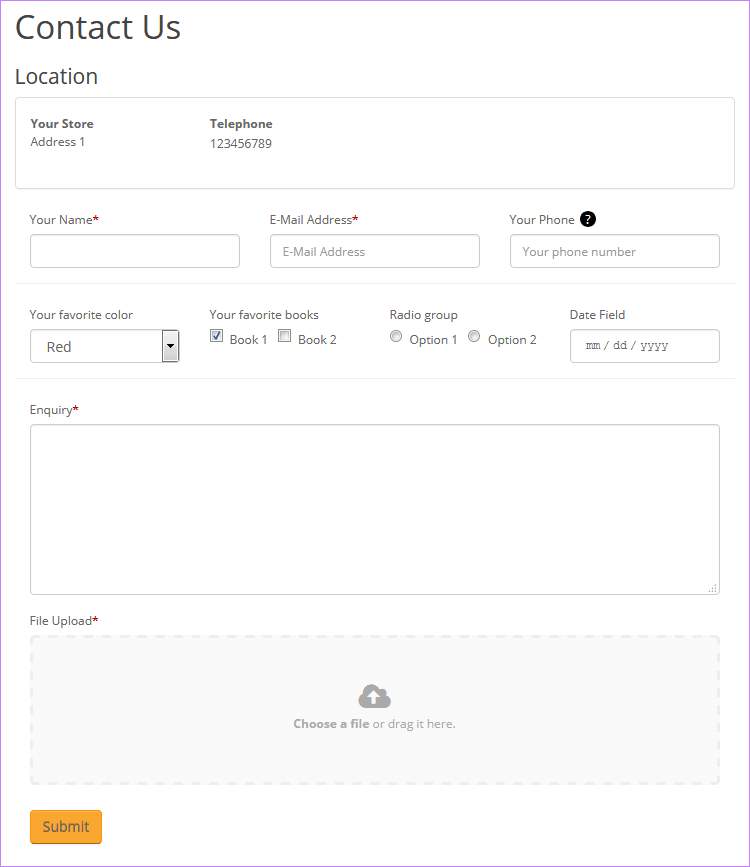Screen dimensions: 750x867
Task: Click the Book 1 label text
Action: (248, 340)
